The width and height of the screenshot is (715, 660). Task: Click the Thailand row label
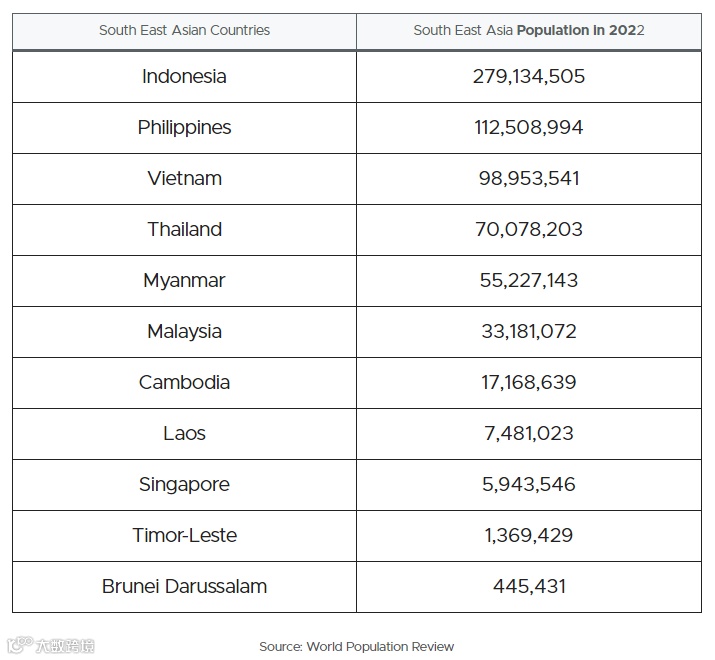[184, 229]
